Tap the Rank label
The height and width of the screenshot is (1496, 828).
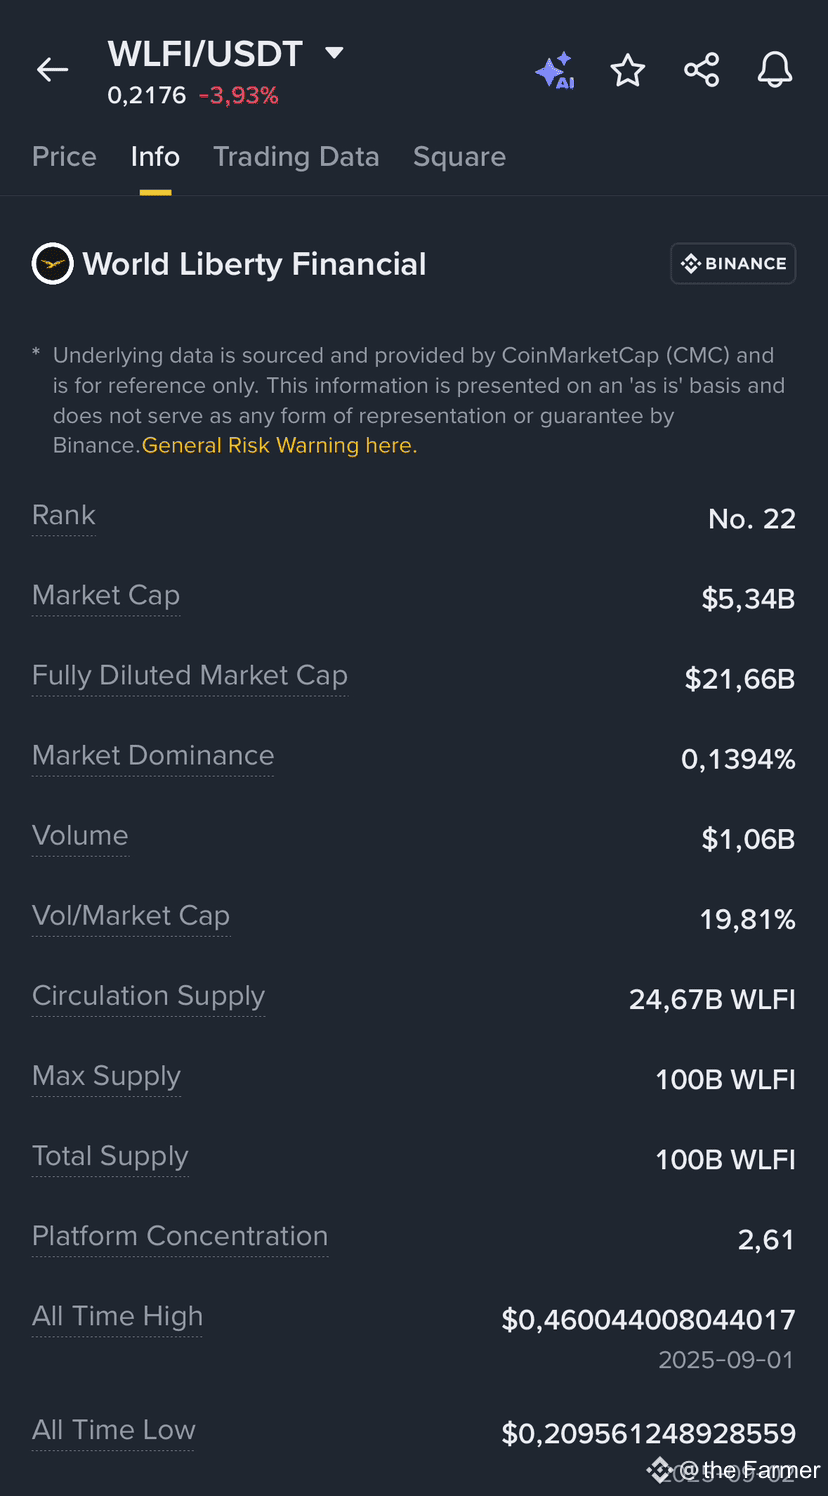pos(64,516)
